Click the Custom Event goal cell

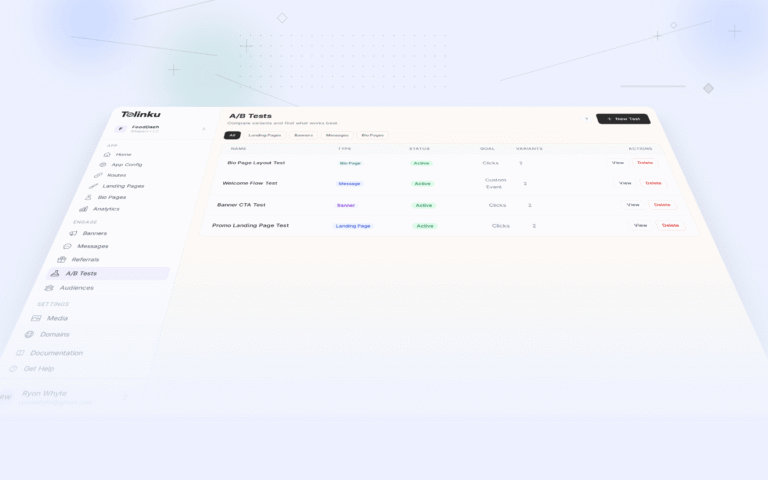[x=495, y=184]
